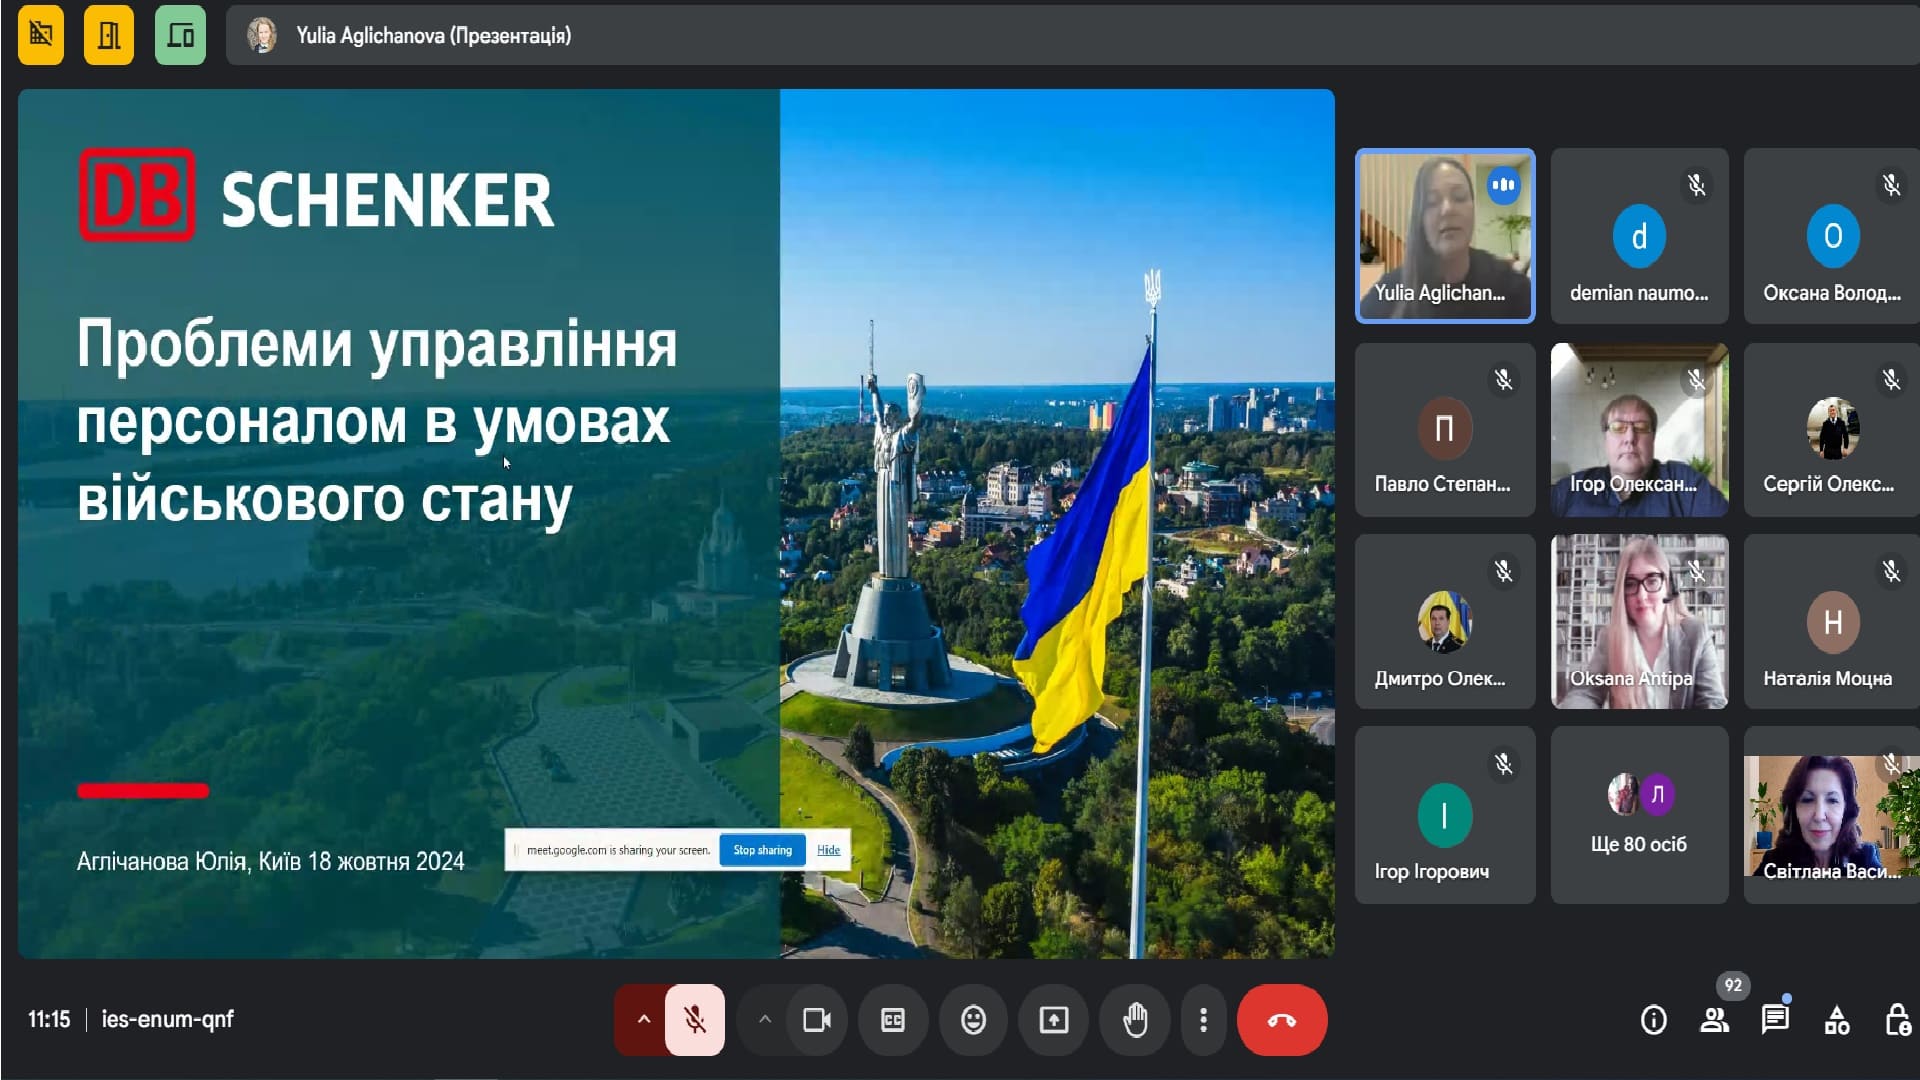
Task: Click the green devices icon at top
Action: pos(180,36)
